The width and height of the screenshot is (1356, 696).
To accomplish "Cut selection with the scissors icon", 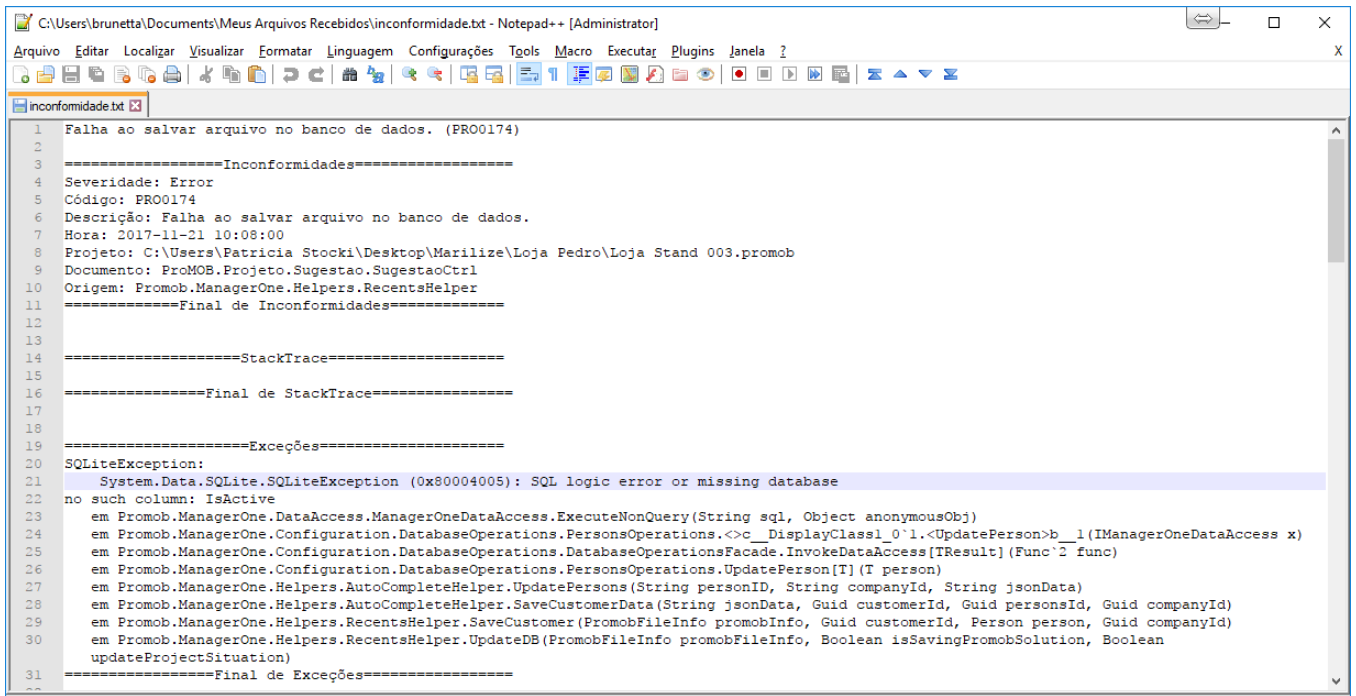I will pyautogui.click(x=205, y=74).
